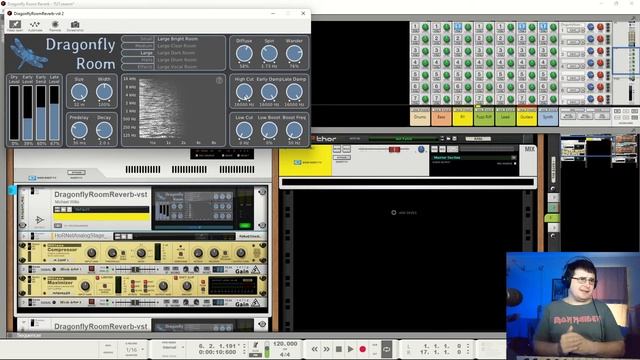Click the Add Device button in the empty rack
This screenshot has width=640, height=360.
[x=404, y=213]
